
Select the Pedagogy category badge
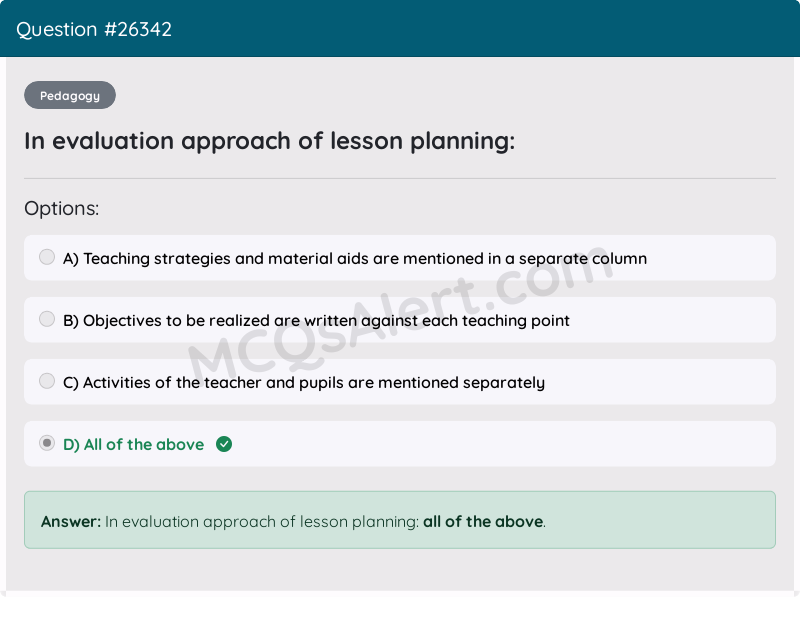(x=69, y=95)
